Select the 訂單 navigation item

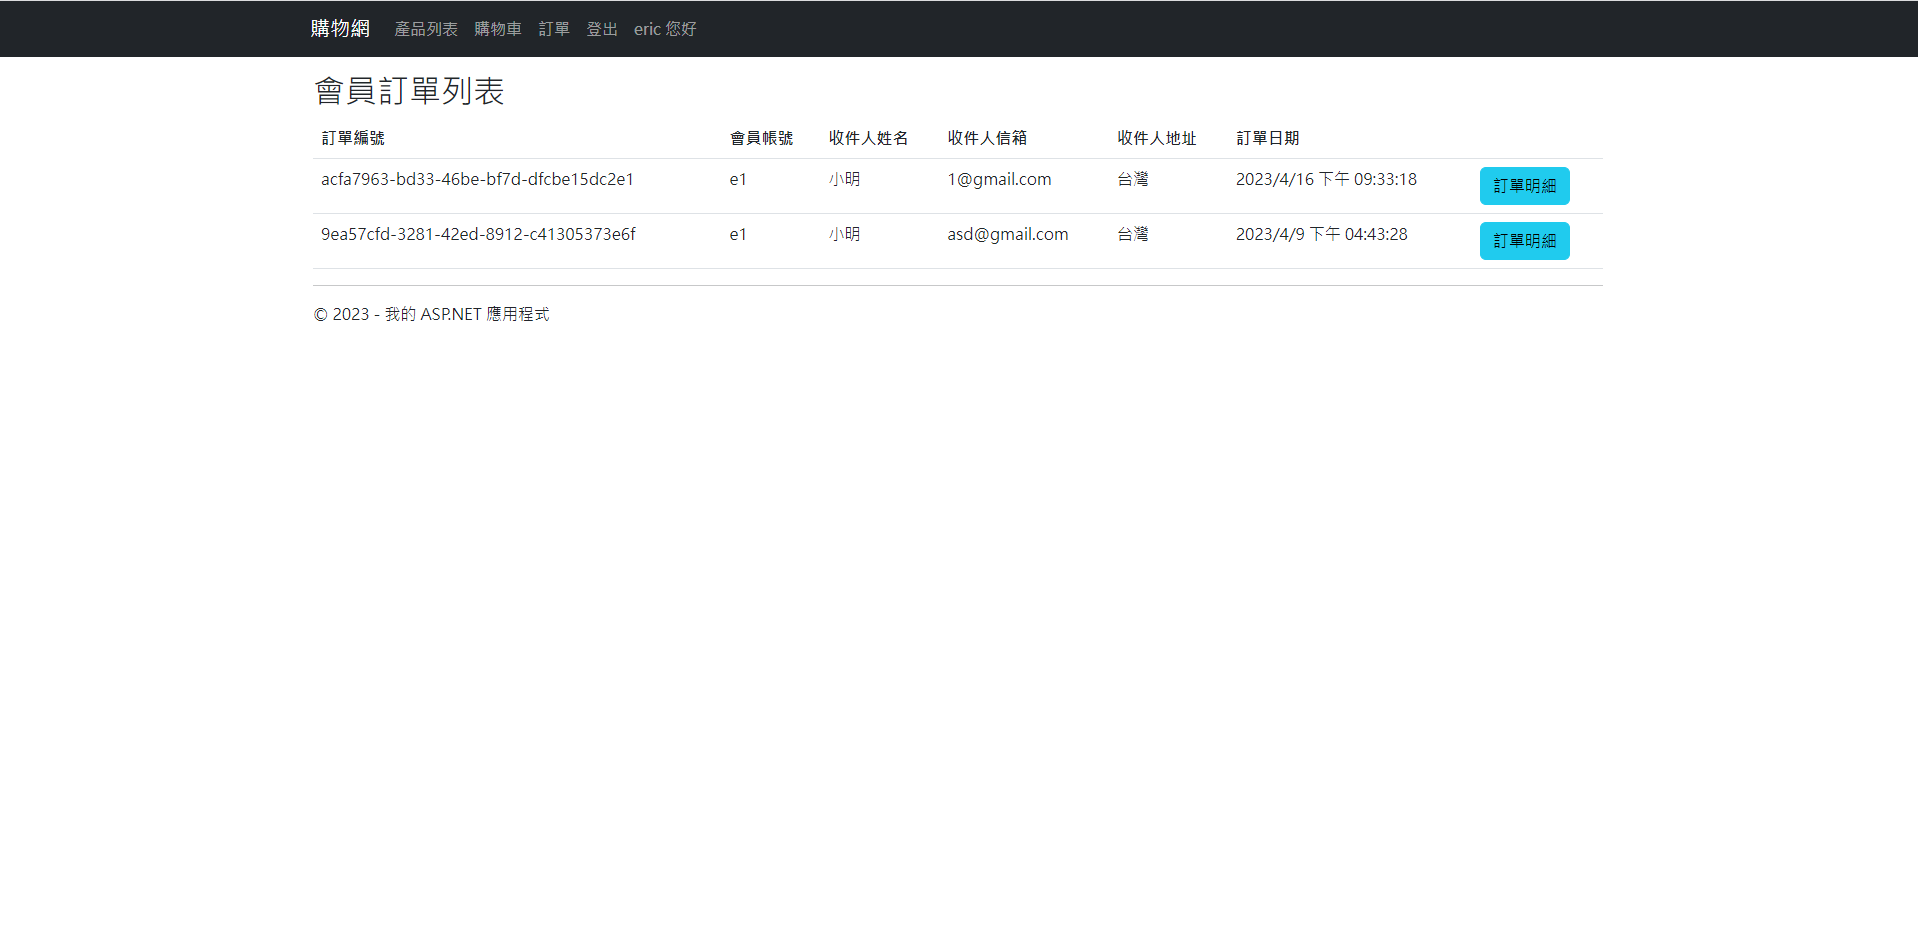pos(554,29)
